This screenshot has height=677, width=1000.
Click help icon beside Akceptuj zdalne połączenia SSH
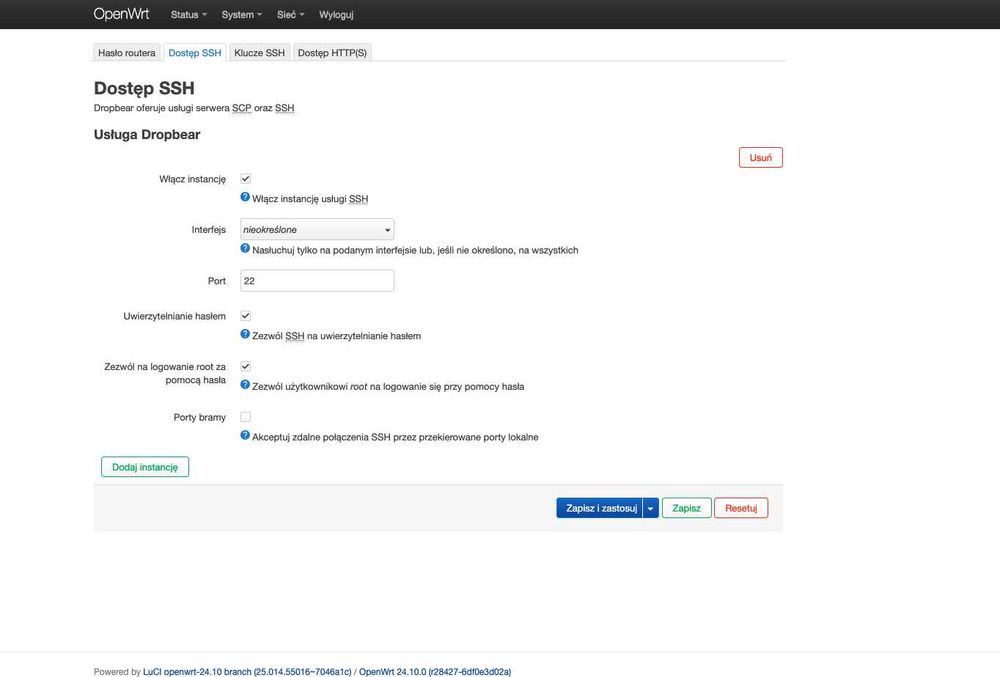tap(245, 435)
